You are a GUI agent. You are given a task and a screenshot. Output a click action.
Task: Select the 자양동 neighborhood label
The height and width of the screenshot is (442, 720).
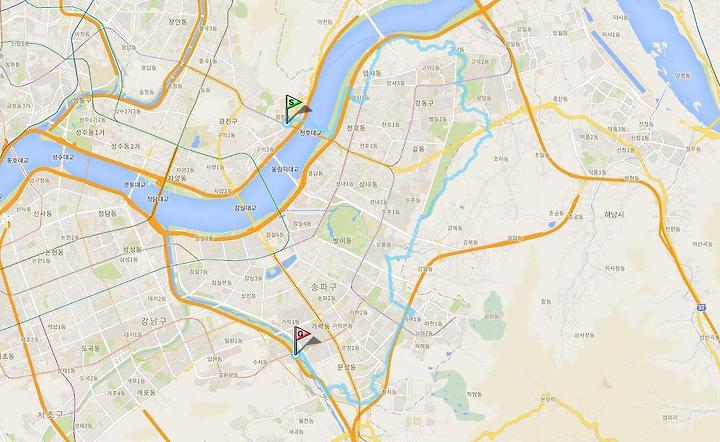click(176, 178)
